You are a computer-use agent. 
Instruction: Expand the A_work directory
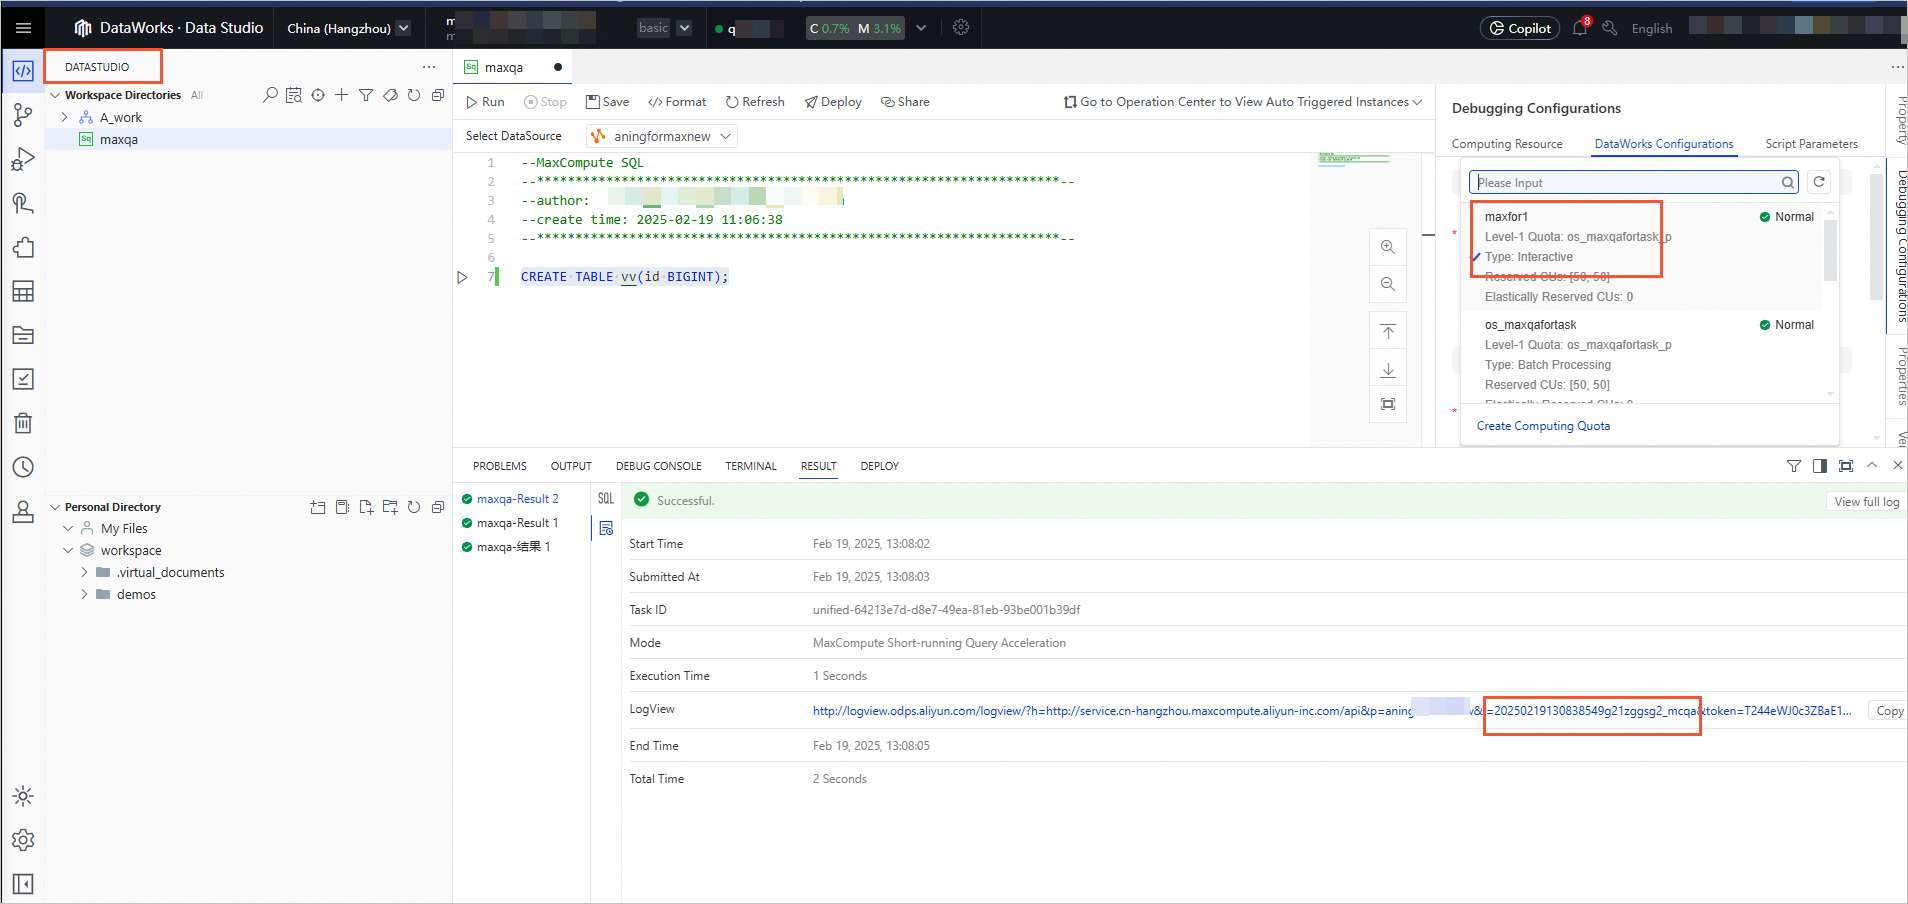click(x=65, y=118)
